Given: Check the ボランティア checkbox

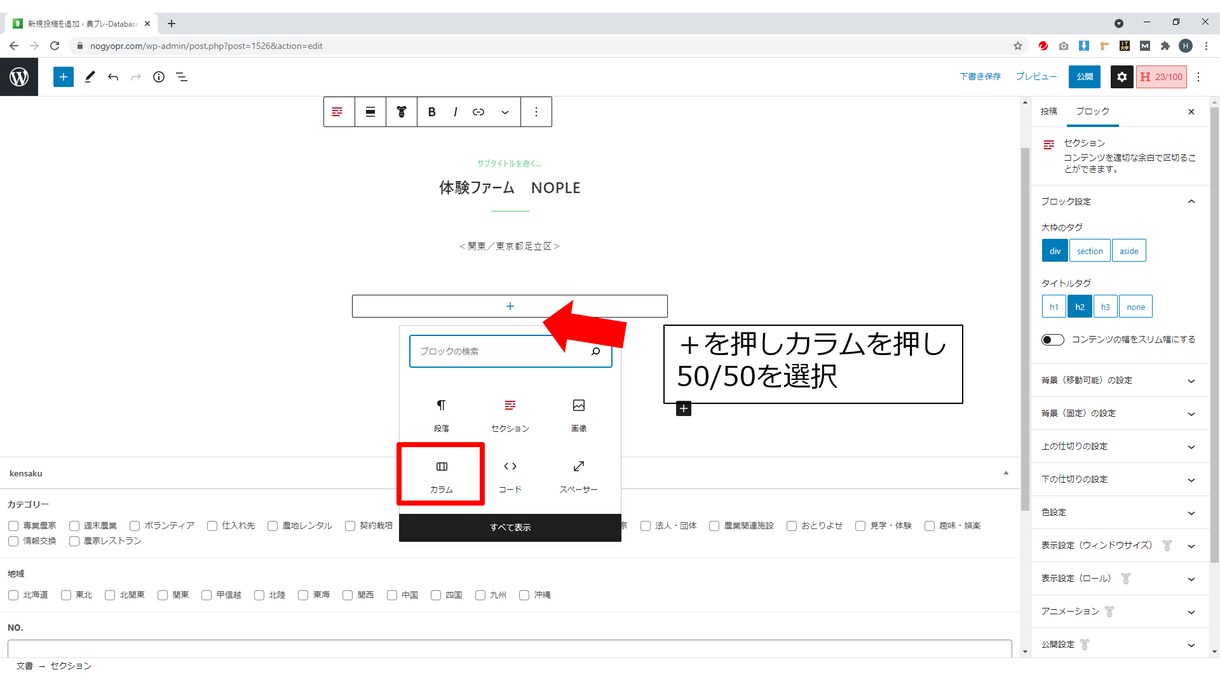Looking at the screenshot, I should 135,526.
